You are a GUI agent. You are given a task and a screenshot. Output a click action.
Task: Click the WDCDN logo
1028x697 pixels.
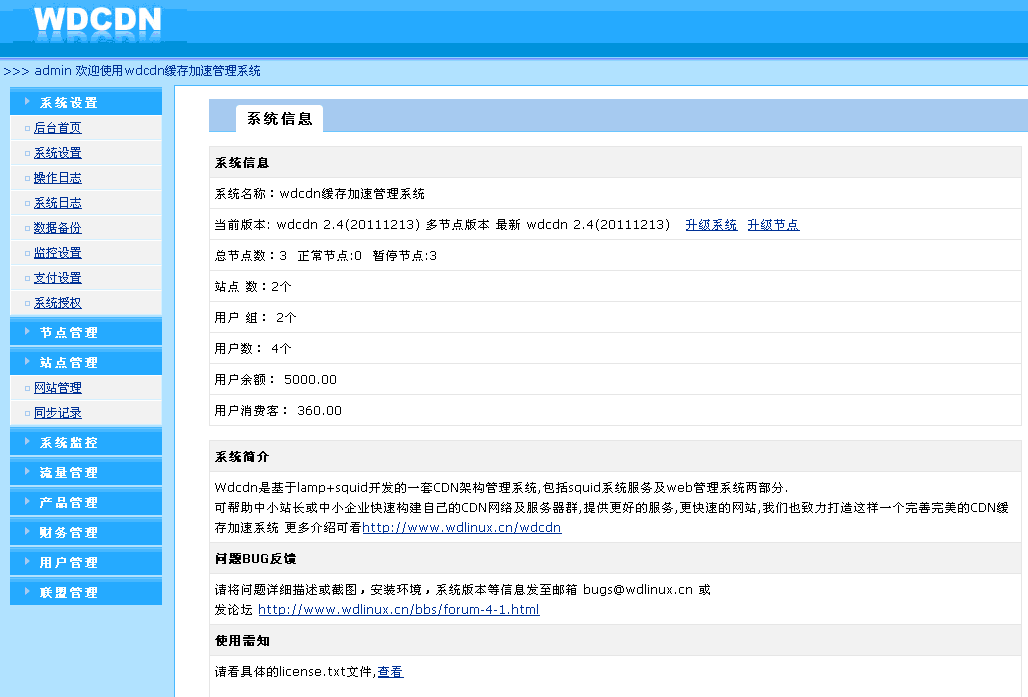(96, 22)
